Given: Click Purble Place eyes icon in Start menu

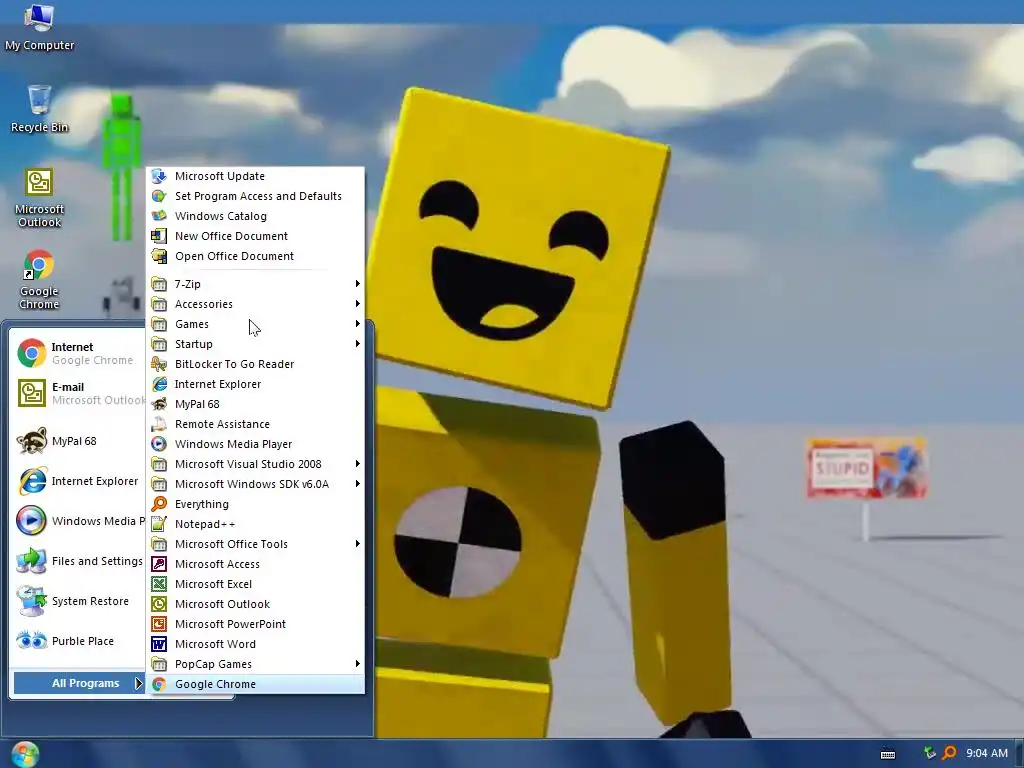Looking at the screenshot, I should [x=31, y=641].
